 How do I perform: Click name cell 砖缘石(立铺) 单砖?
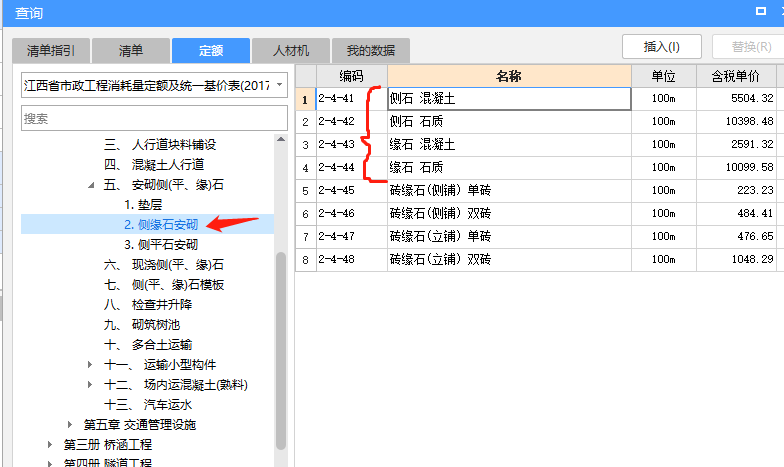pos(509,236)
